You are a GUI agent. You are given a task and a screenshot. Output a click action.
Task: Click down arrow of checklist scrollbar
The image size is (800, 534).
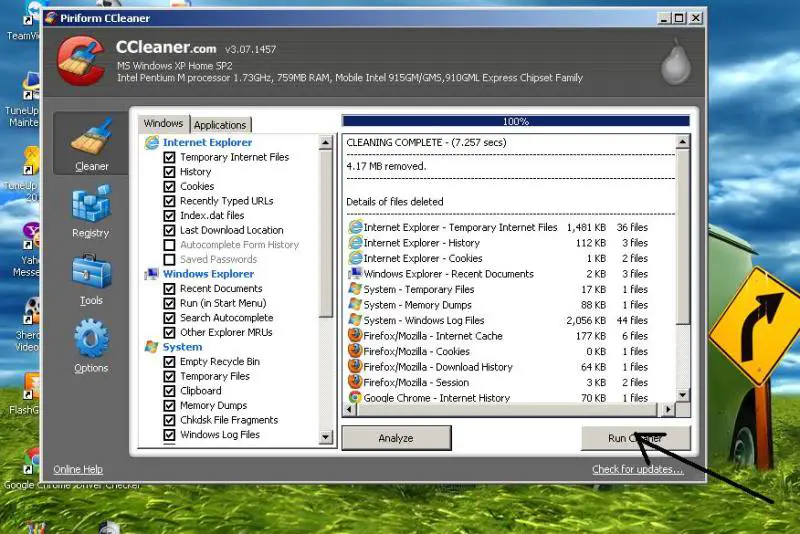(x=325, y=437)
